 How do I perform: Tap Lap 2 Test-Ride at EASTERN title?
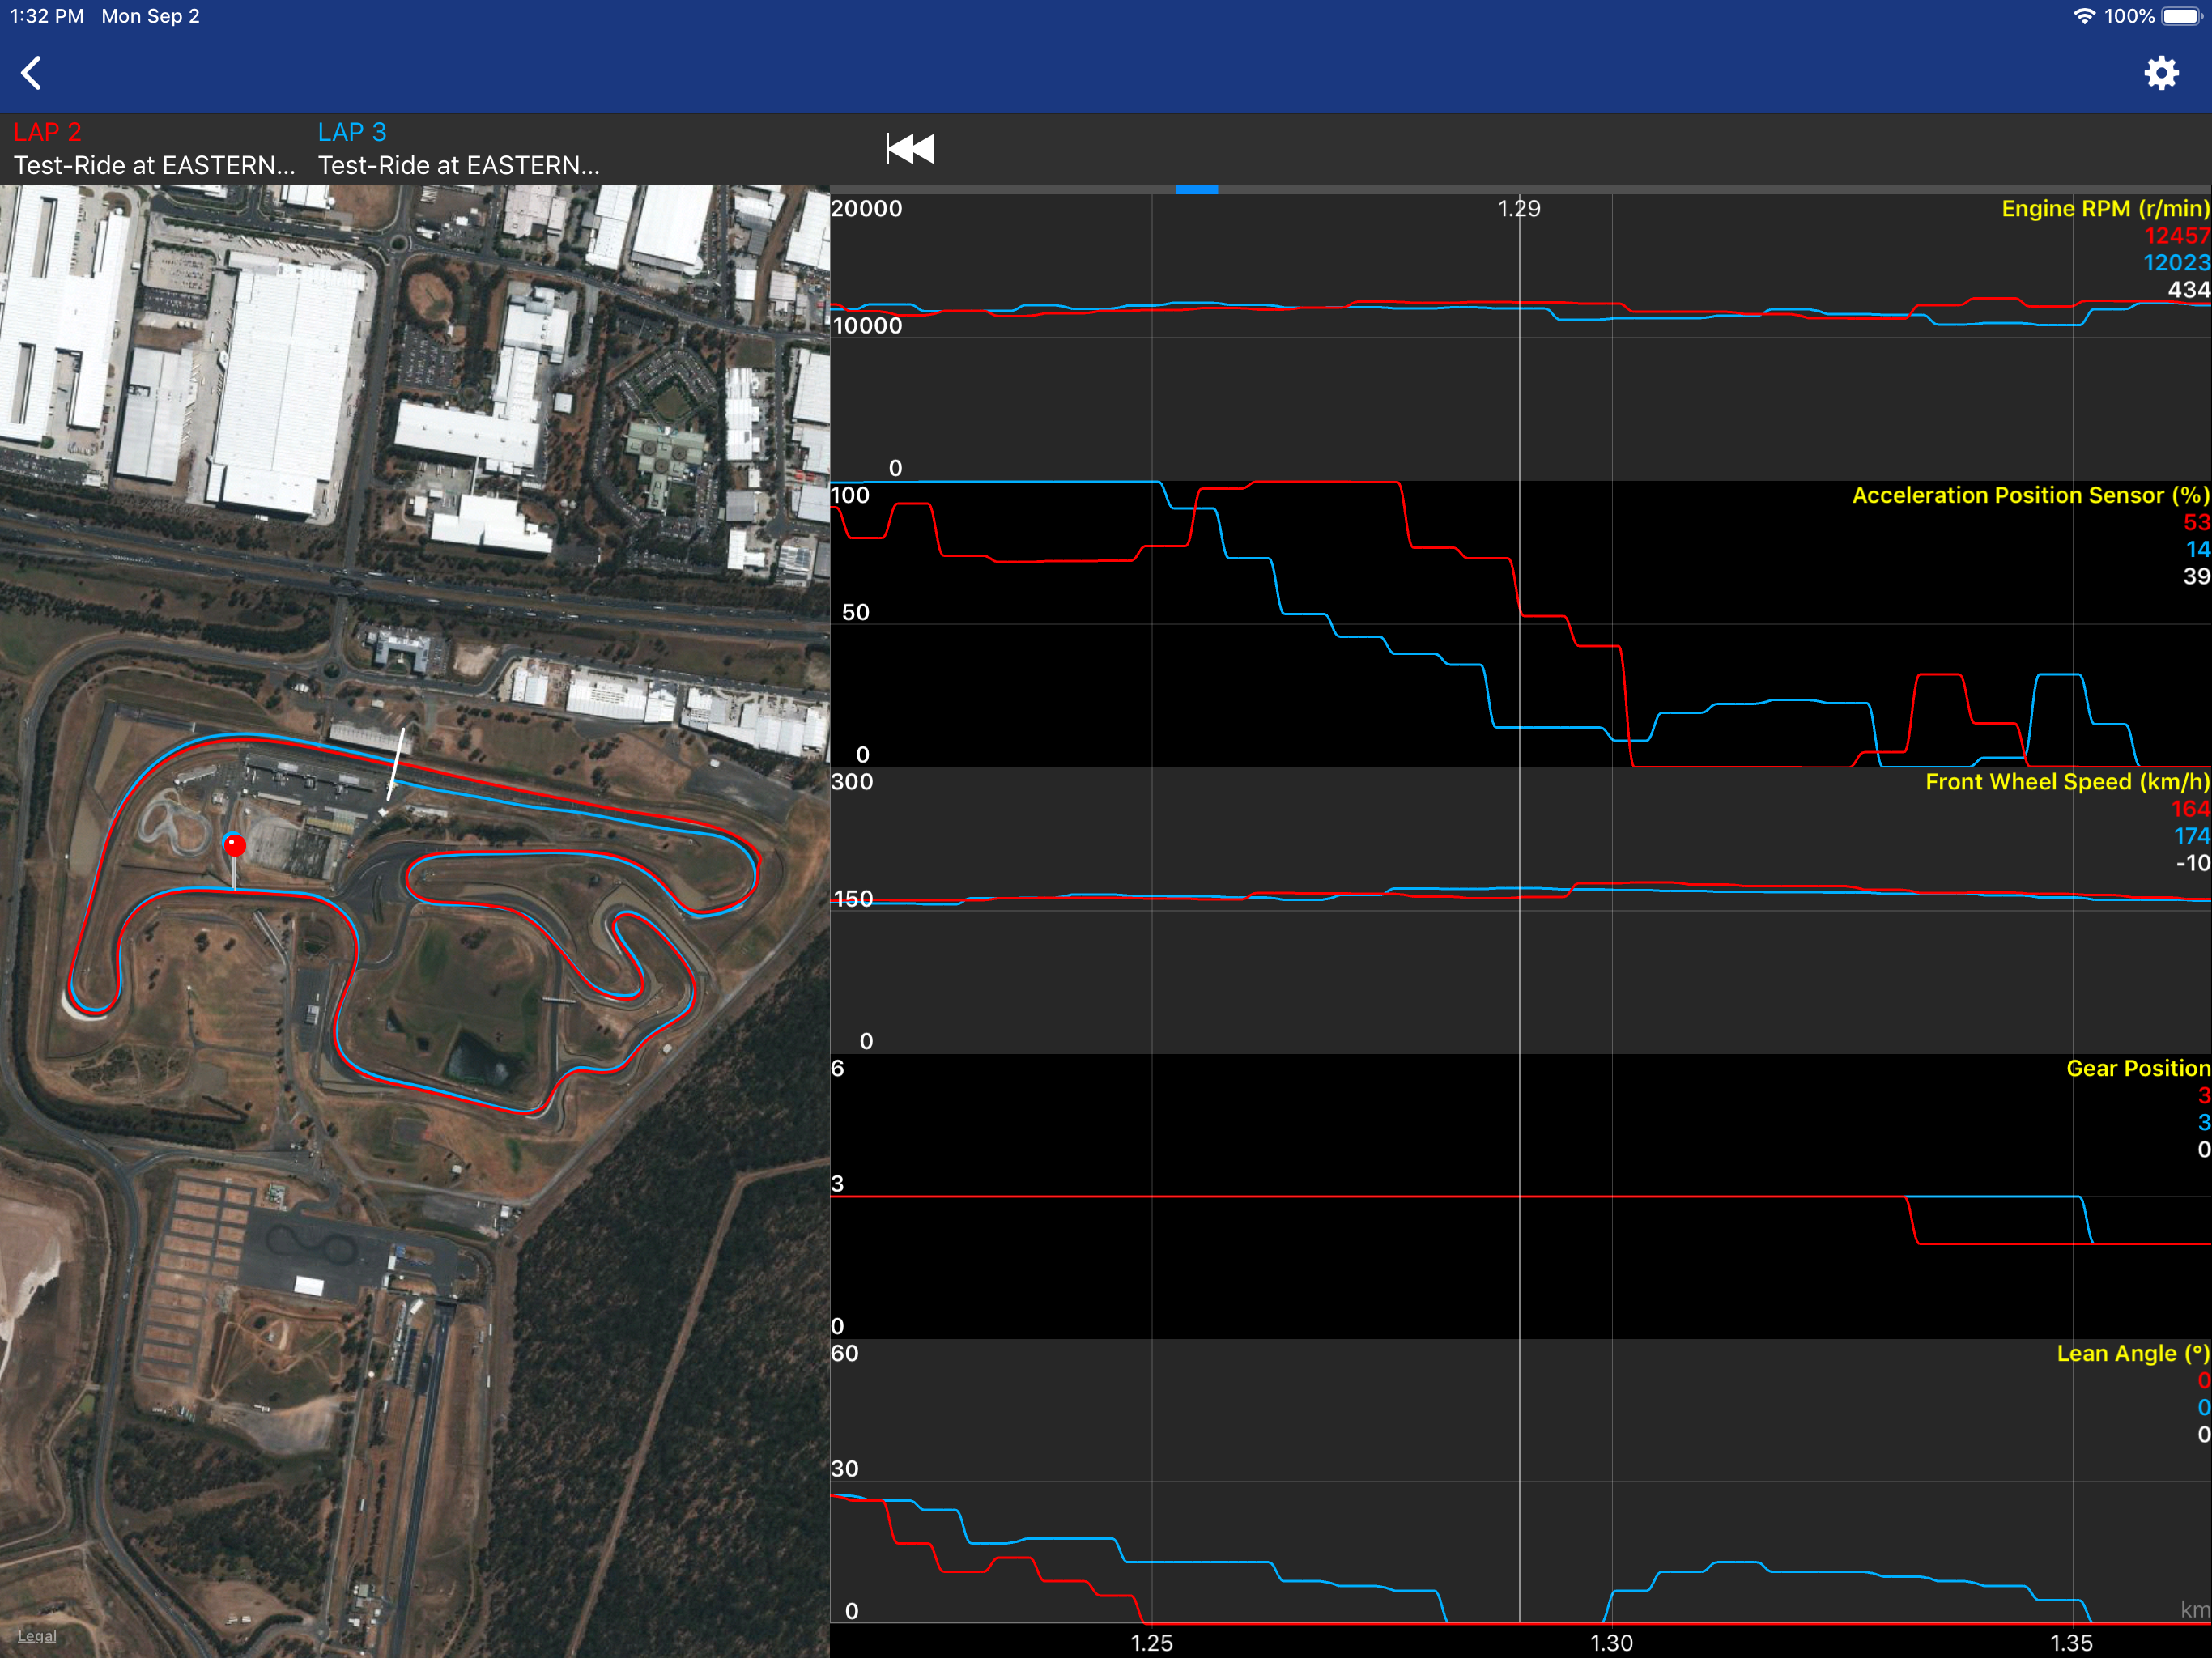point(154,165)
